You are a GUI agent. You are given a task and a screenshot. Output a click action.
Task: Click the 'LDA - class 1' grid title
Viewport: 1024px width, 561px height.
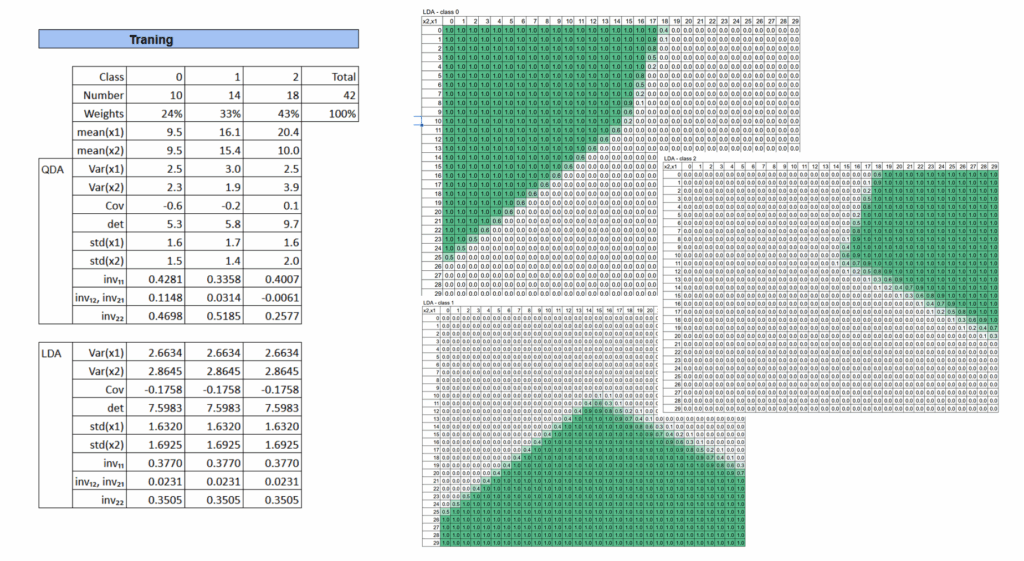438,303
